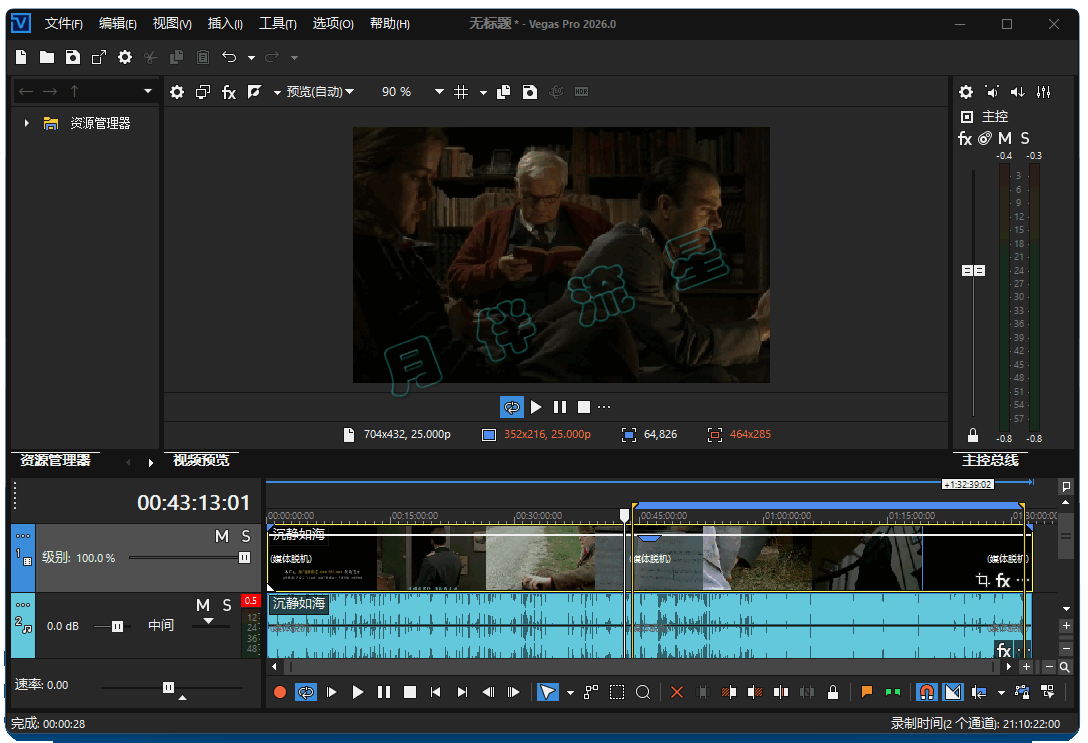The height and width of the screenshot is (743, 1088).
Task: Copy the preview snapshot to the clipboard
Action: point(504,92)
